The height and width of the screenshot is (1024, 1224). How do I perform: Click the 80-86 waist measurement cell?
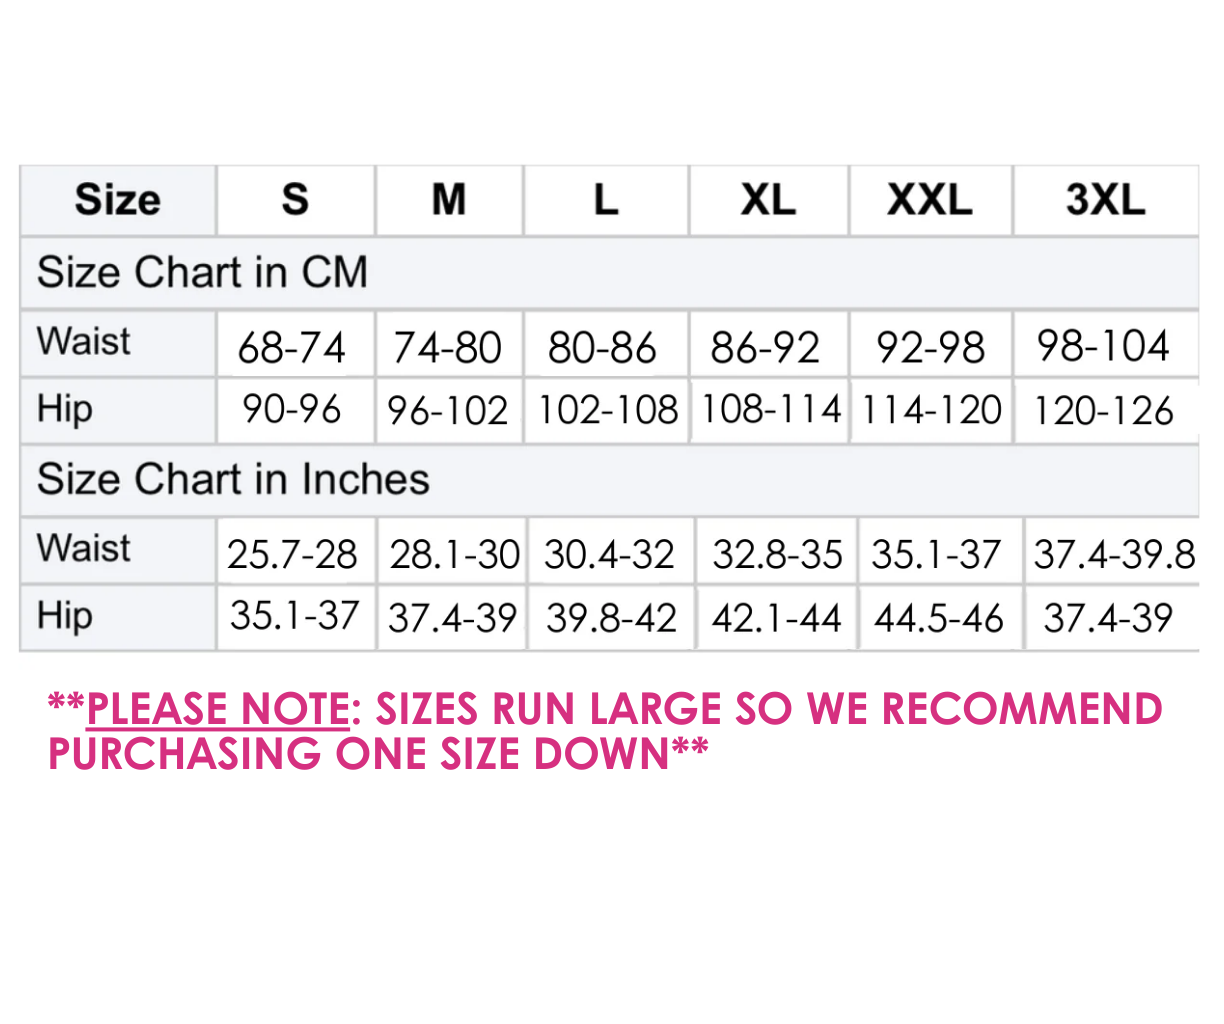pyautogui.click(x=602, y=348)
